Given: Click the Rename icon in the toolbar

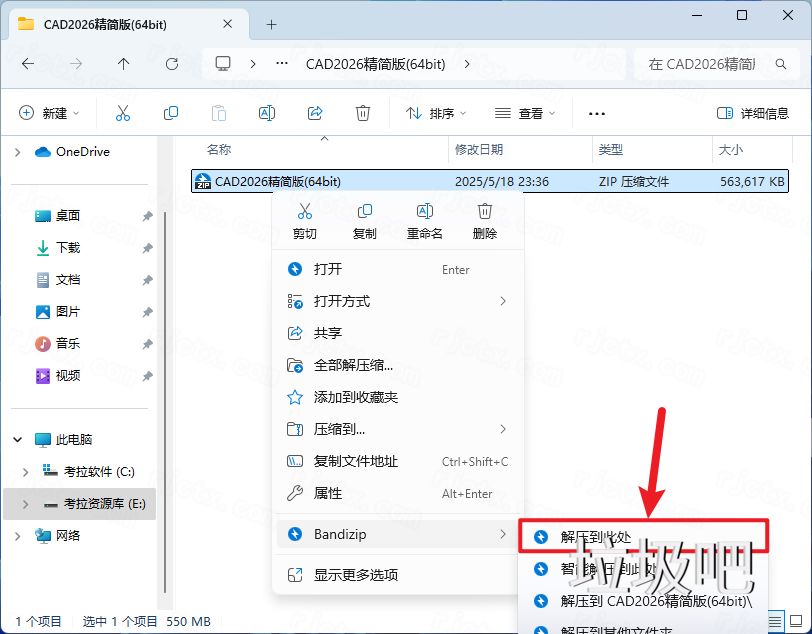Looking at the screenshot, I should [x=266, y=112].
